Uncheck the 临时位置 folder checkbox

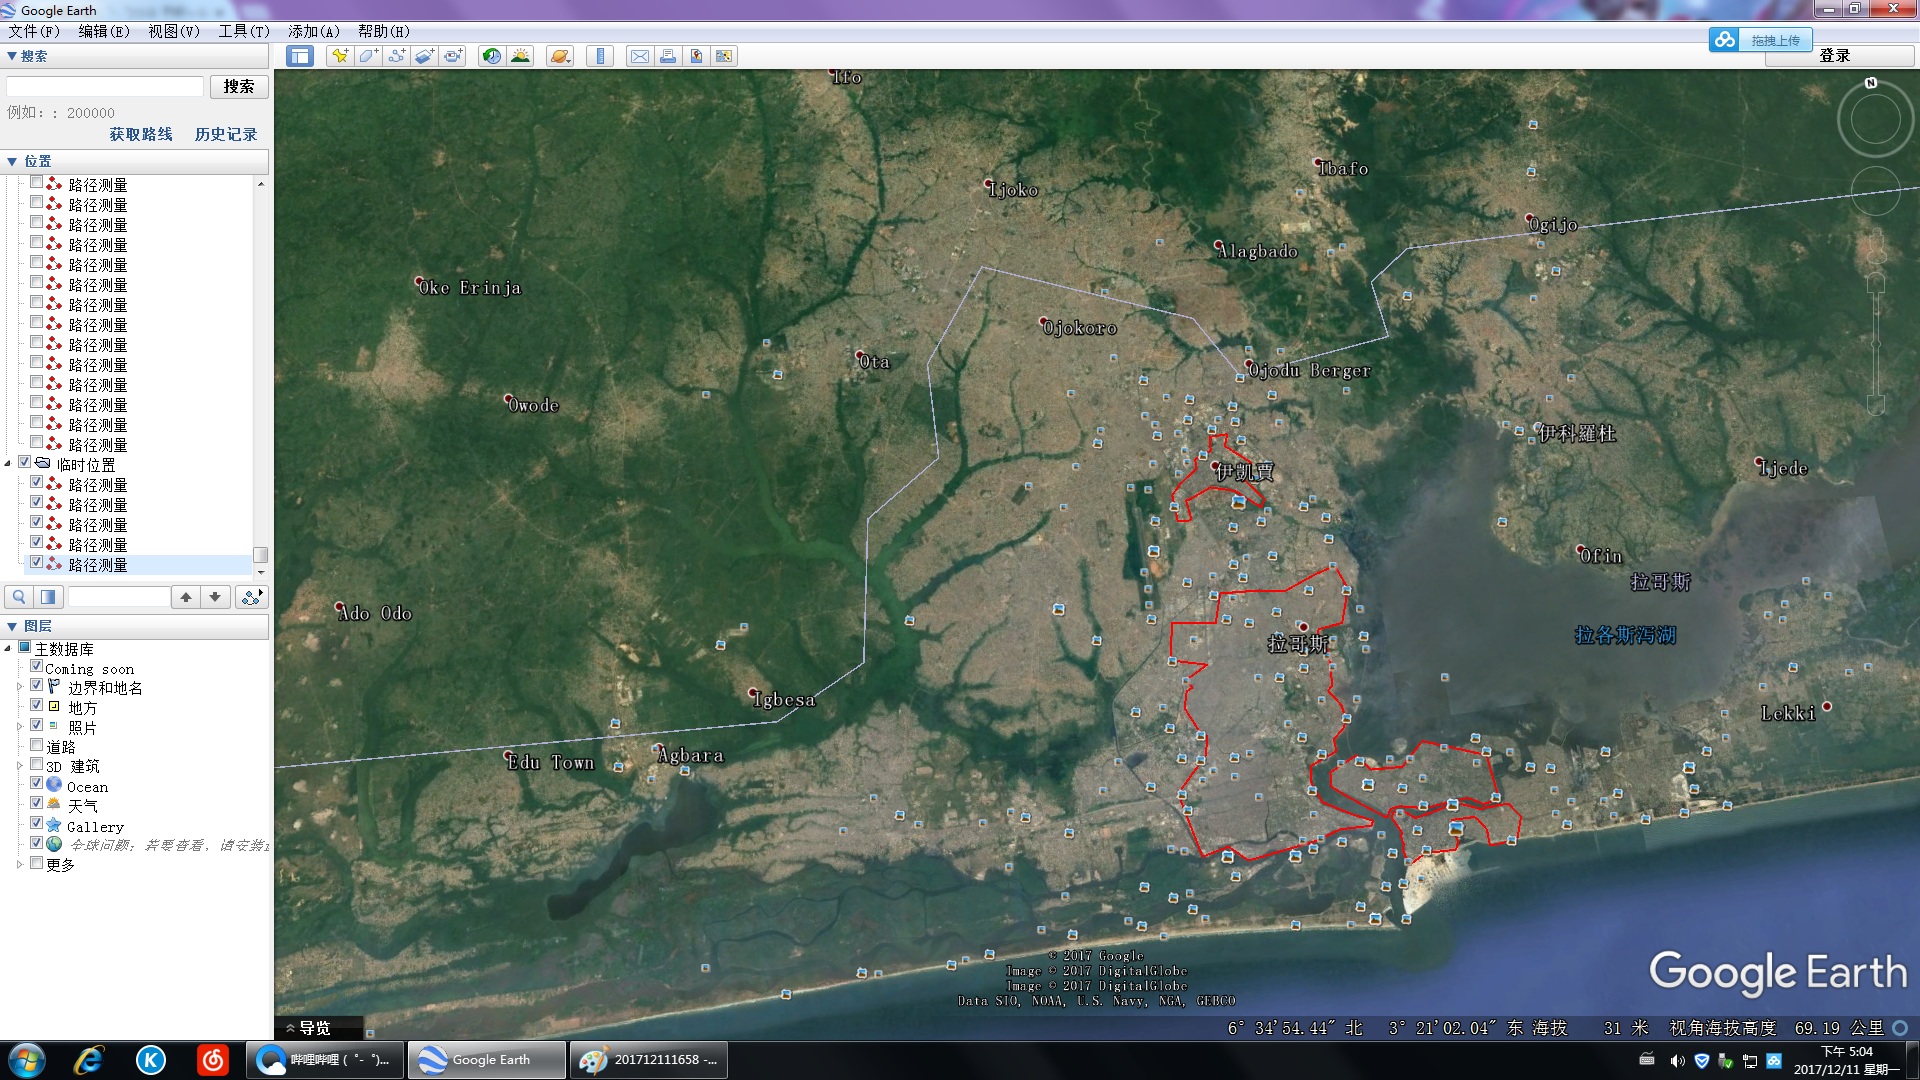point(25,463)
